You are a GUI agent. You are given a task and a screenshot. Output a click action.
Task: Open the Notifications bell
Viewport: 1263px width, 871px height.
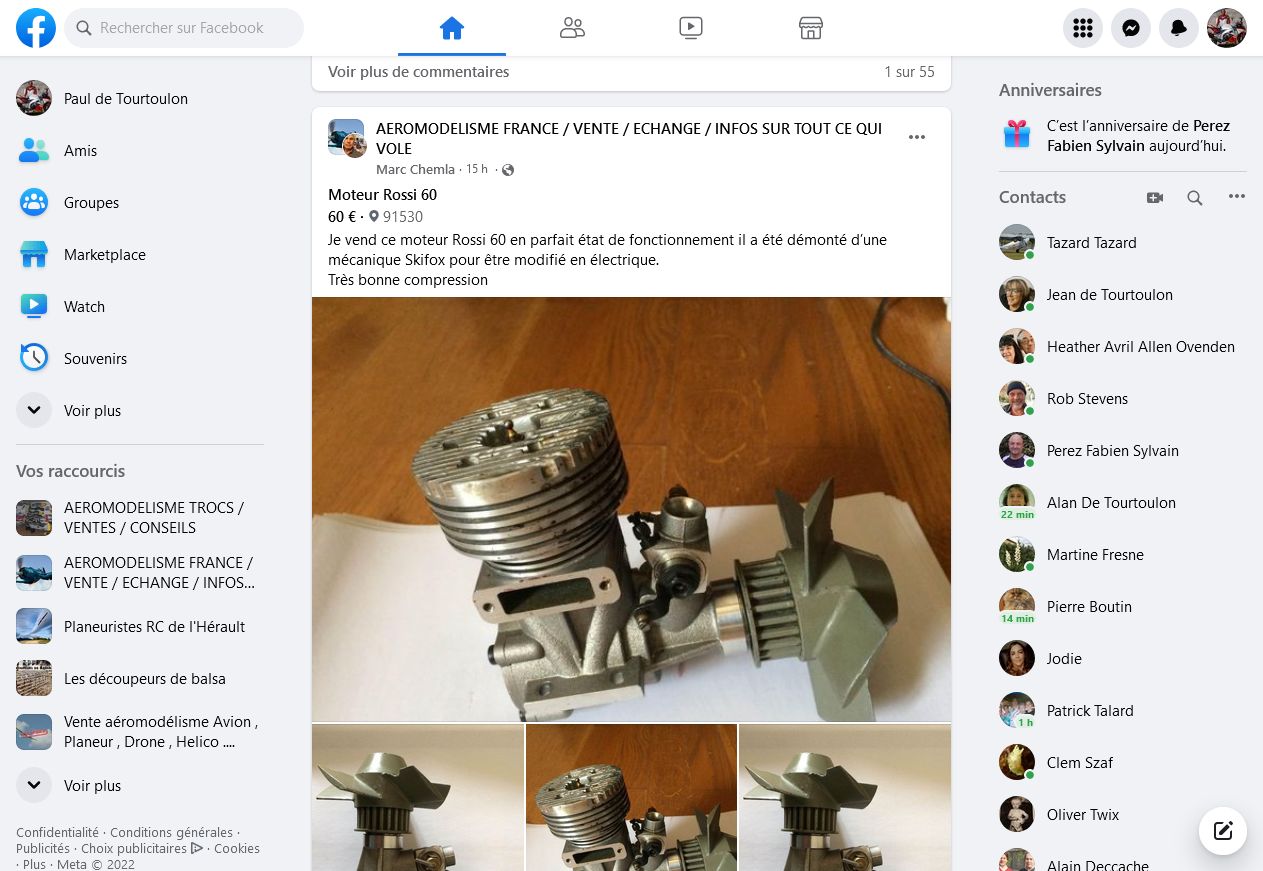(1179, 28)
